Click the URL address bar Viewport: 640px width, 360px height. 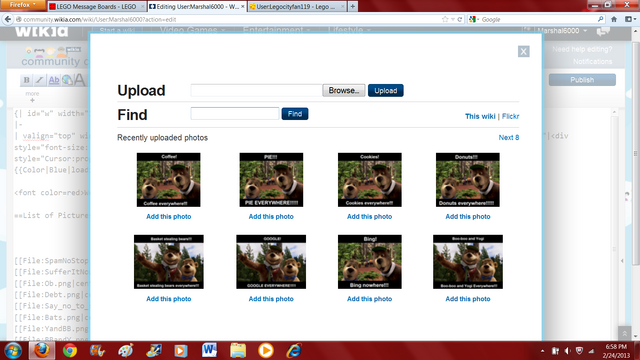pos(229,19)
